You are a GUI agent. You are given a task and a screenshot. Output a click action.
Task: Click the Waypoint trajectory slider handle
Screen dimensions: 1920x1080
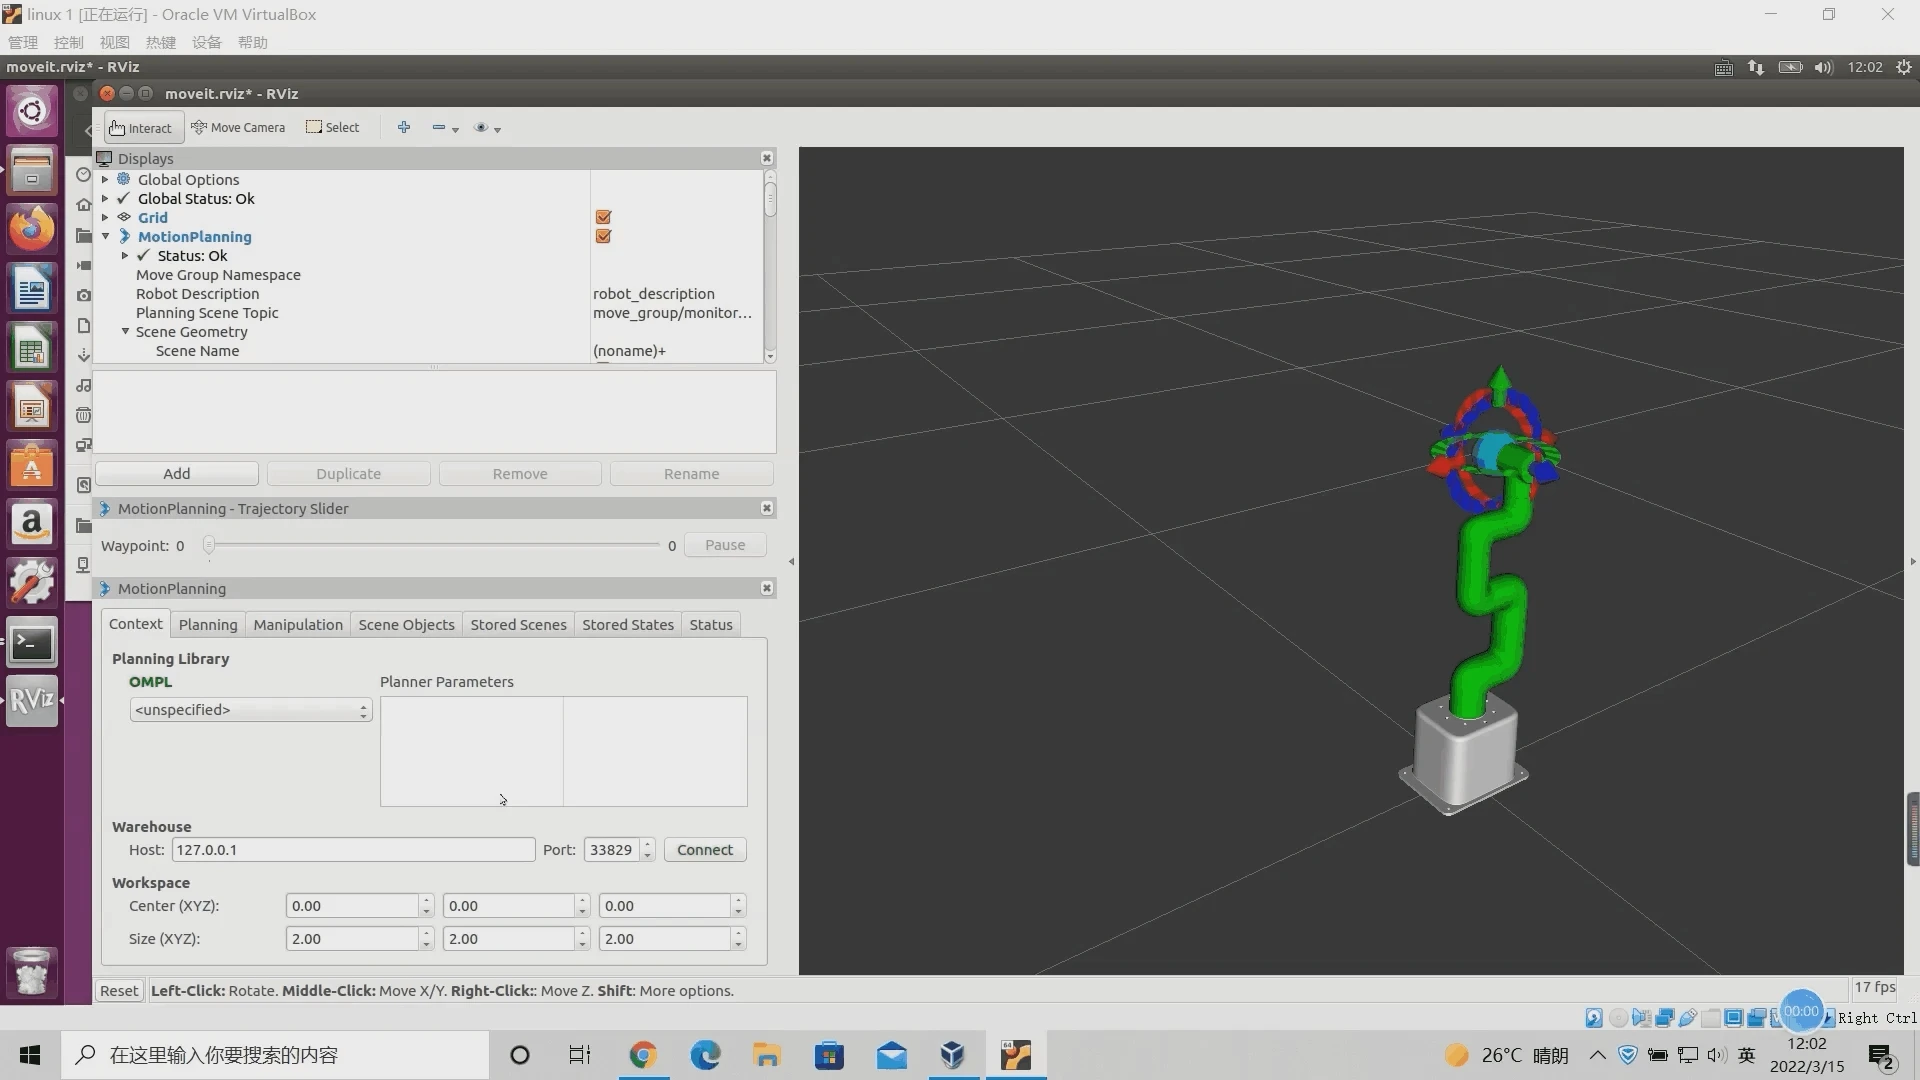(209, 545)
